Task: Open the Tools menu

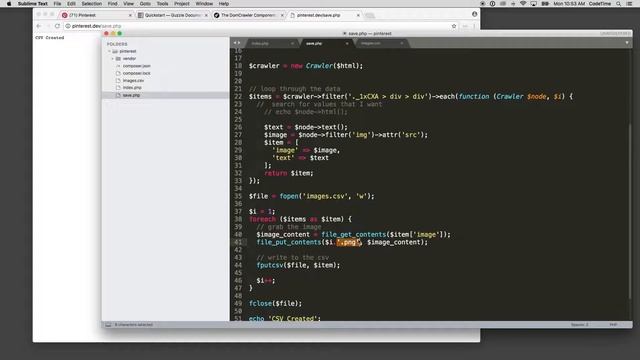Action: click(162, 4)
